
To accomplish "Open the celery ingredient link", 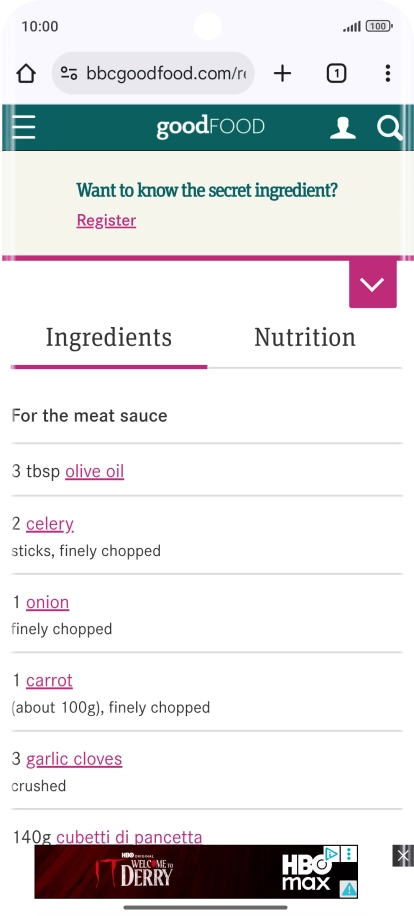I will pos(50,524).
